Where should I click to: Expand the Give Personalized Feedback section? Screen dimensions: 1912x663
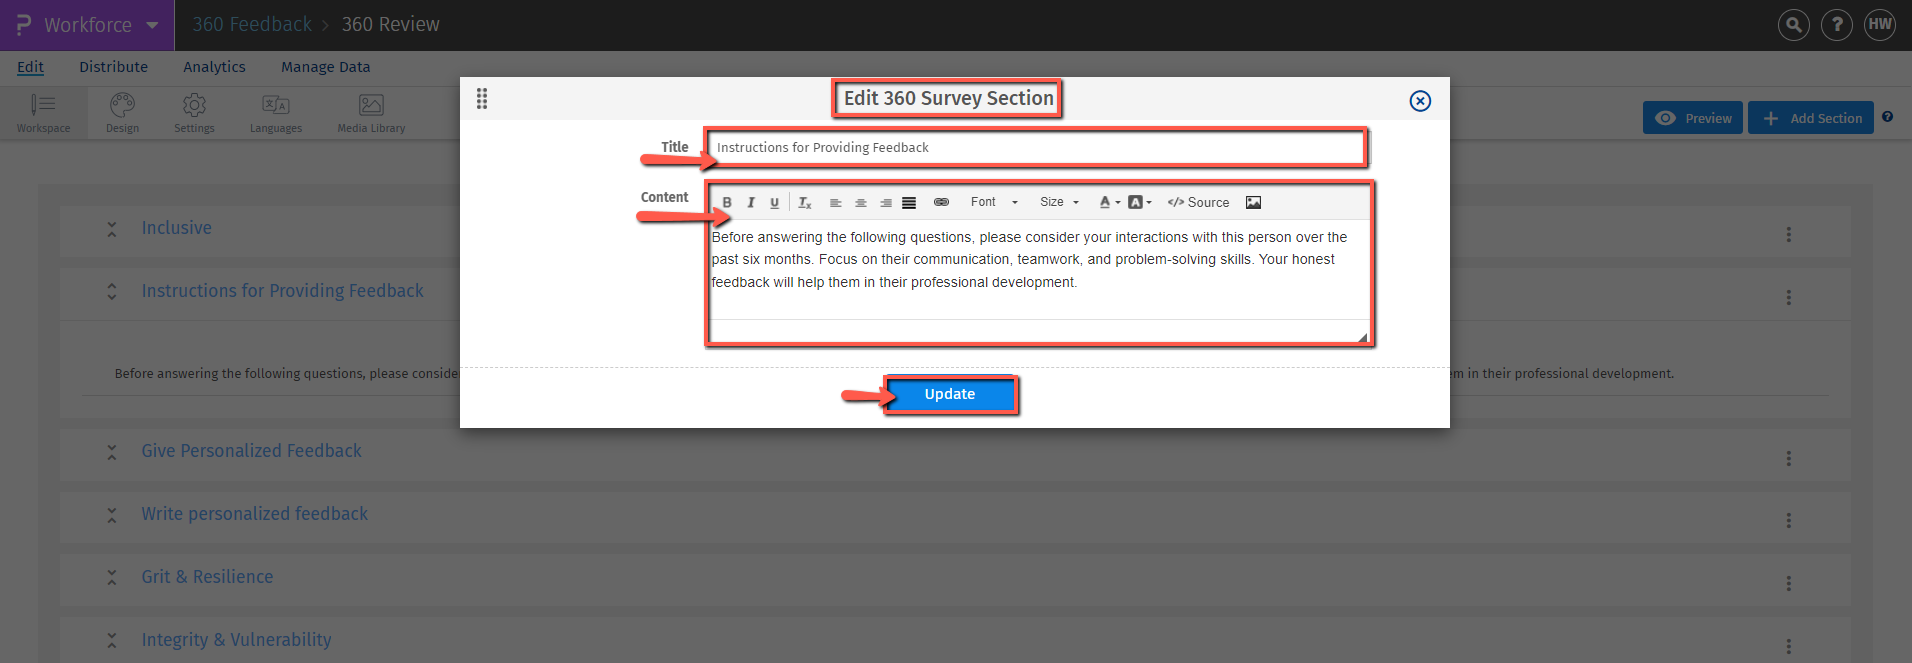(112, 452)
